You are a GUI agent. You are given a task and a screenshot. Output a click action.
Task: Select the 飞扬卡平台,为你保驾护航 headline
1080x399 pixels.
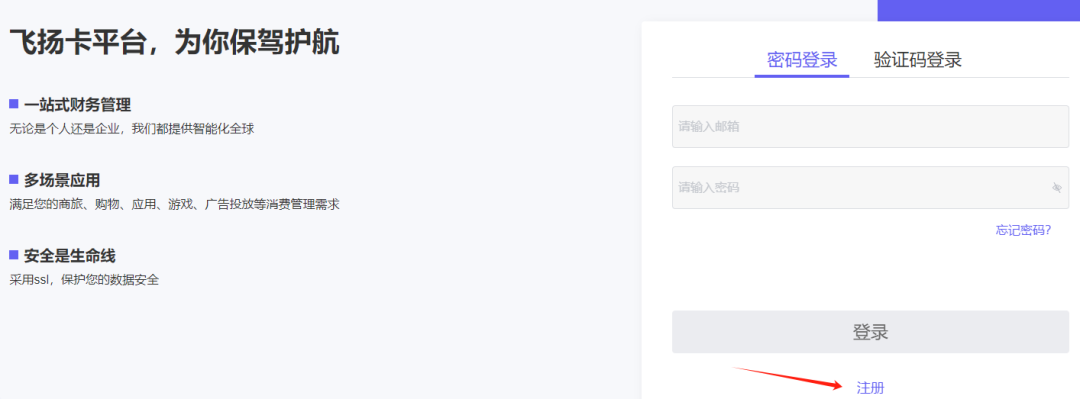[x=174, y=43]
